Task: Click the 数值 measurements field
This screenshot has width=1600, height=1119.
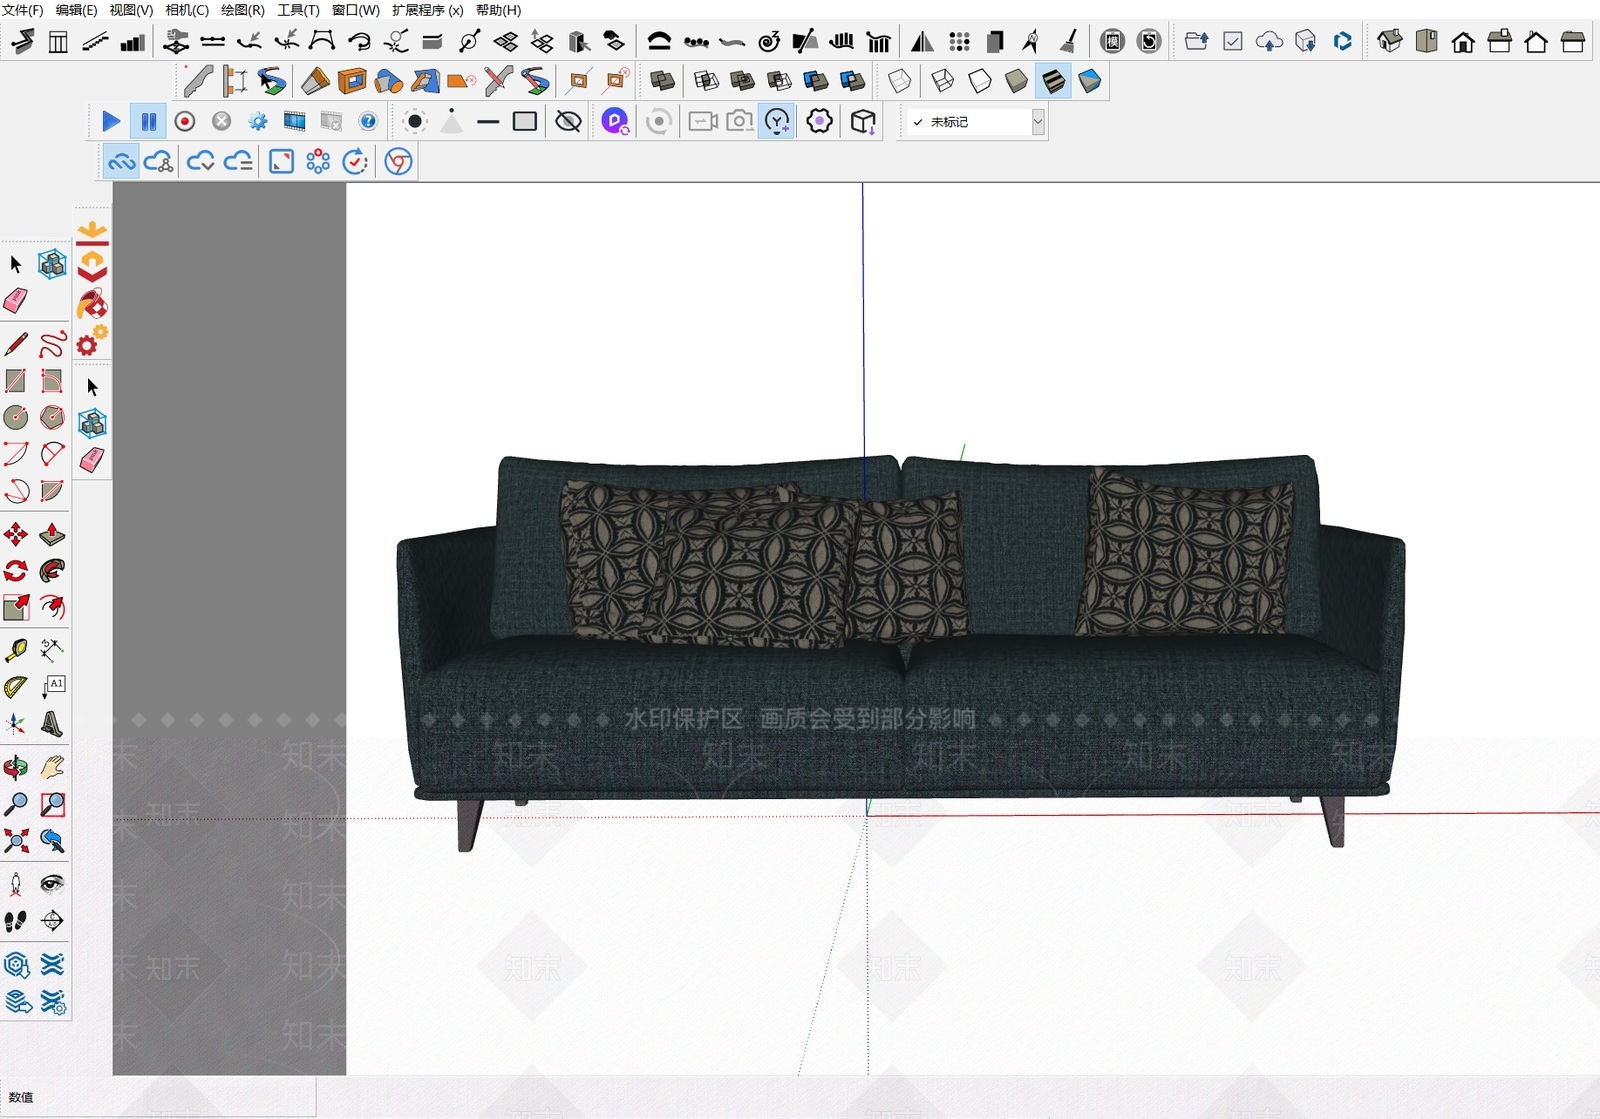Action: 158,1097
